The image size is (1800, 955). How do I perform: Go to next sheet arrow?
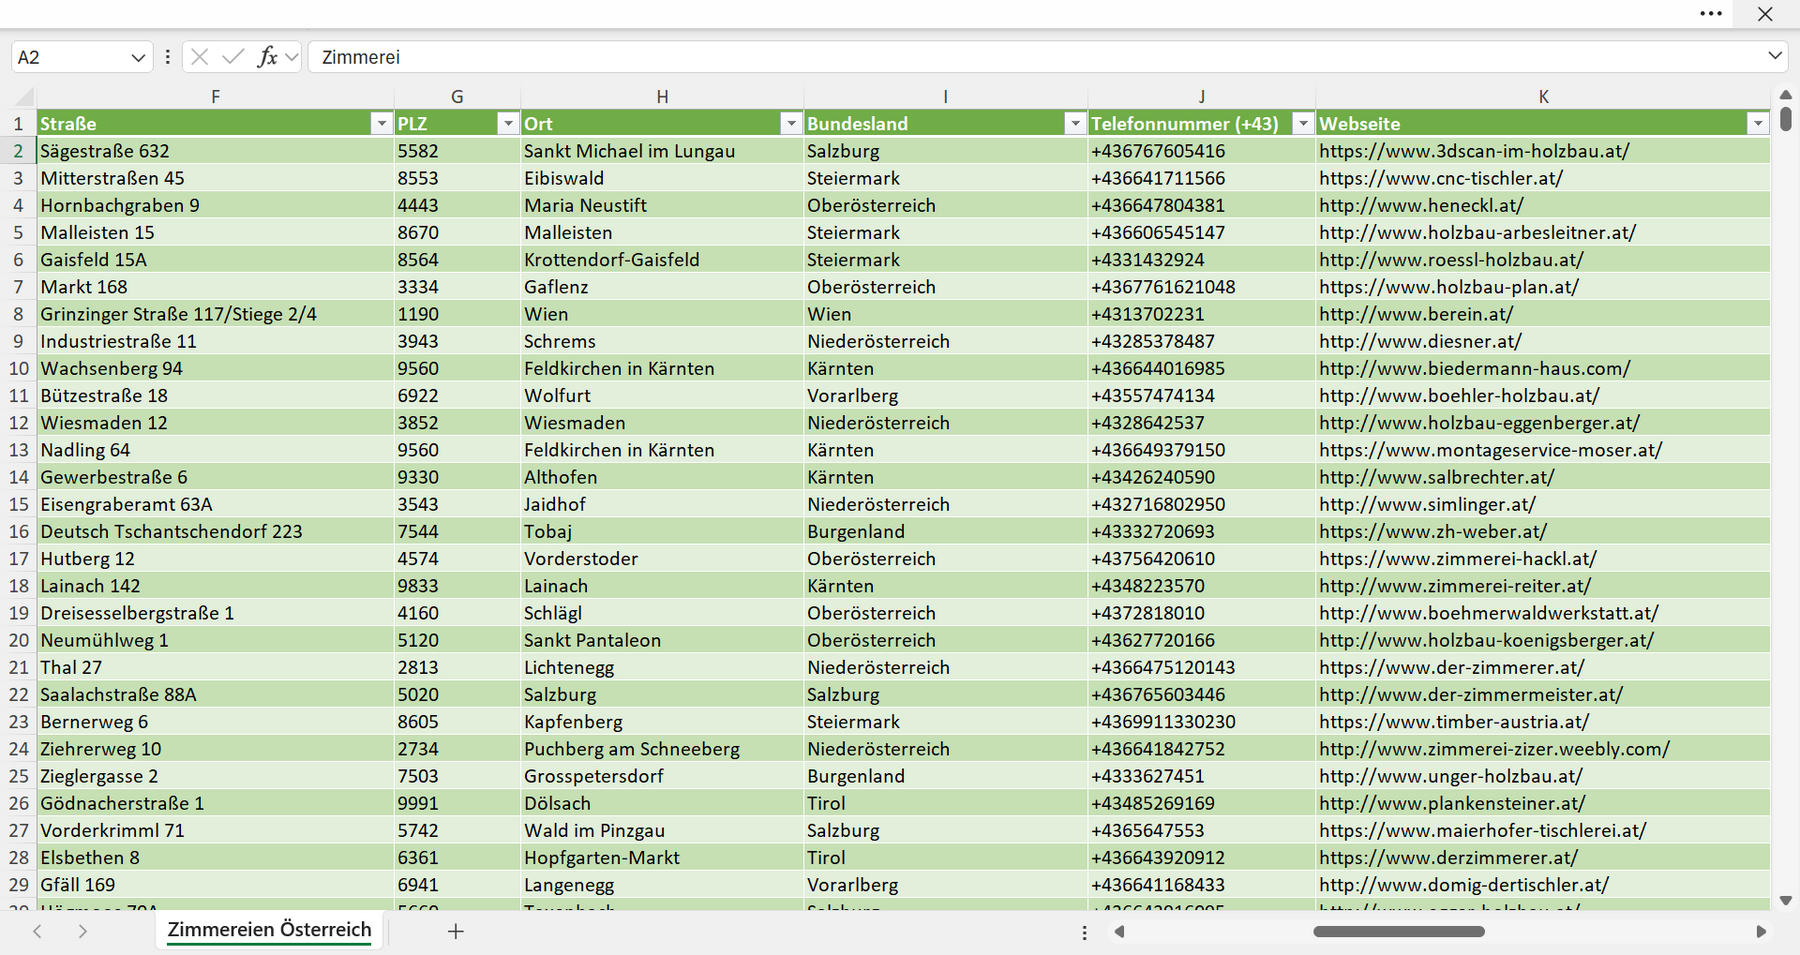[83, 931]
